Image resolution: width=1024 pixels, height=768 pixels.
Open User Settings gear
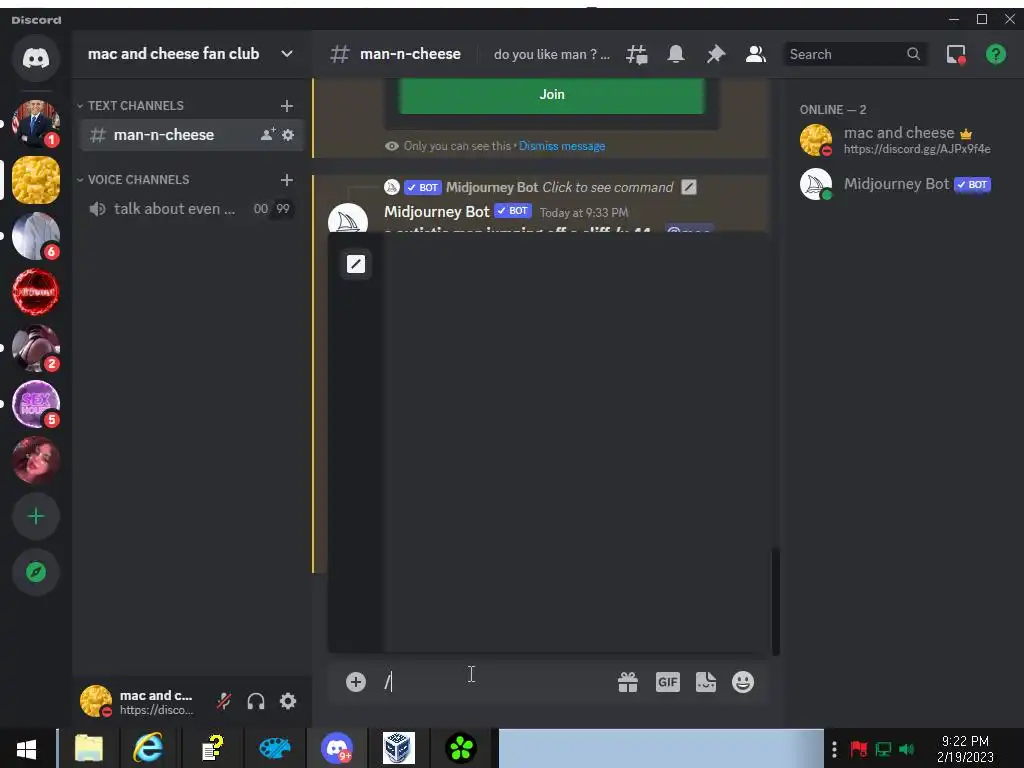288,701
